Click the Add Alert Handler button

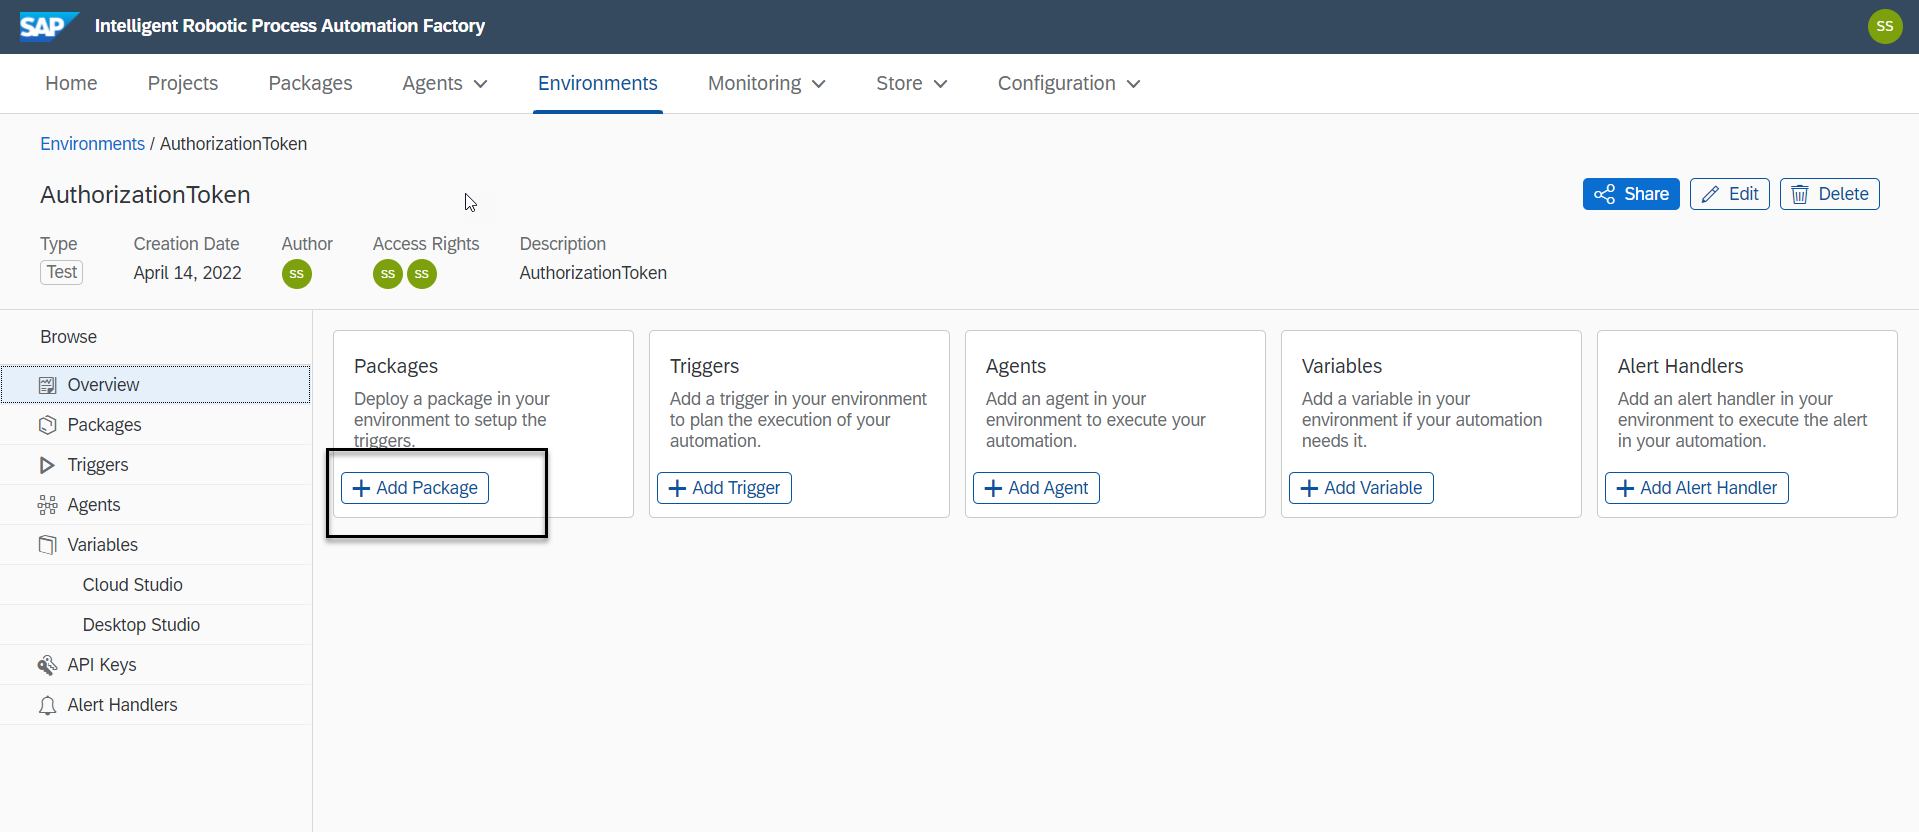[x=1697, y=488]
